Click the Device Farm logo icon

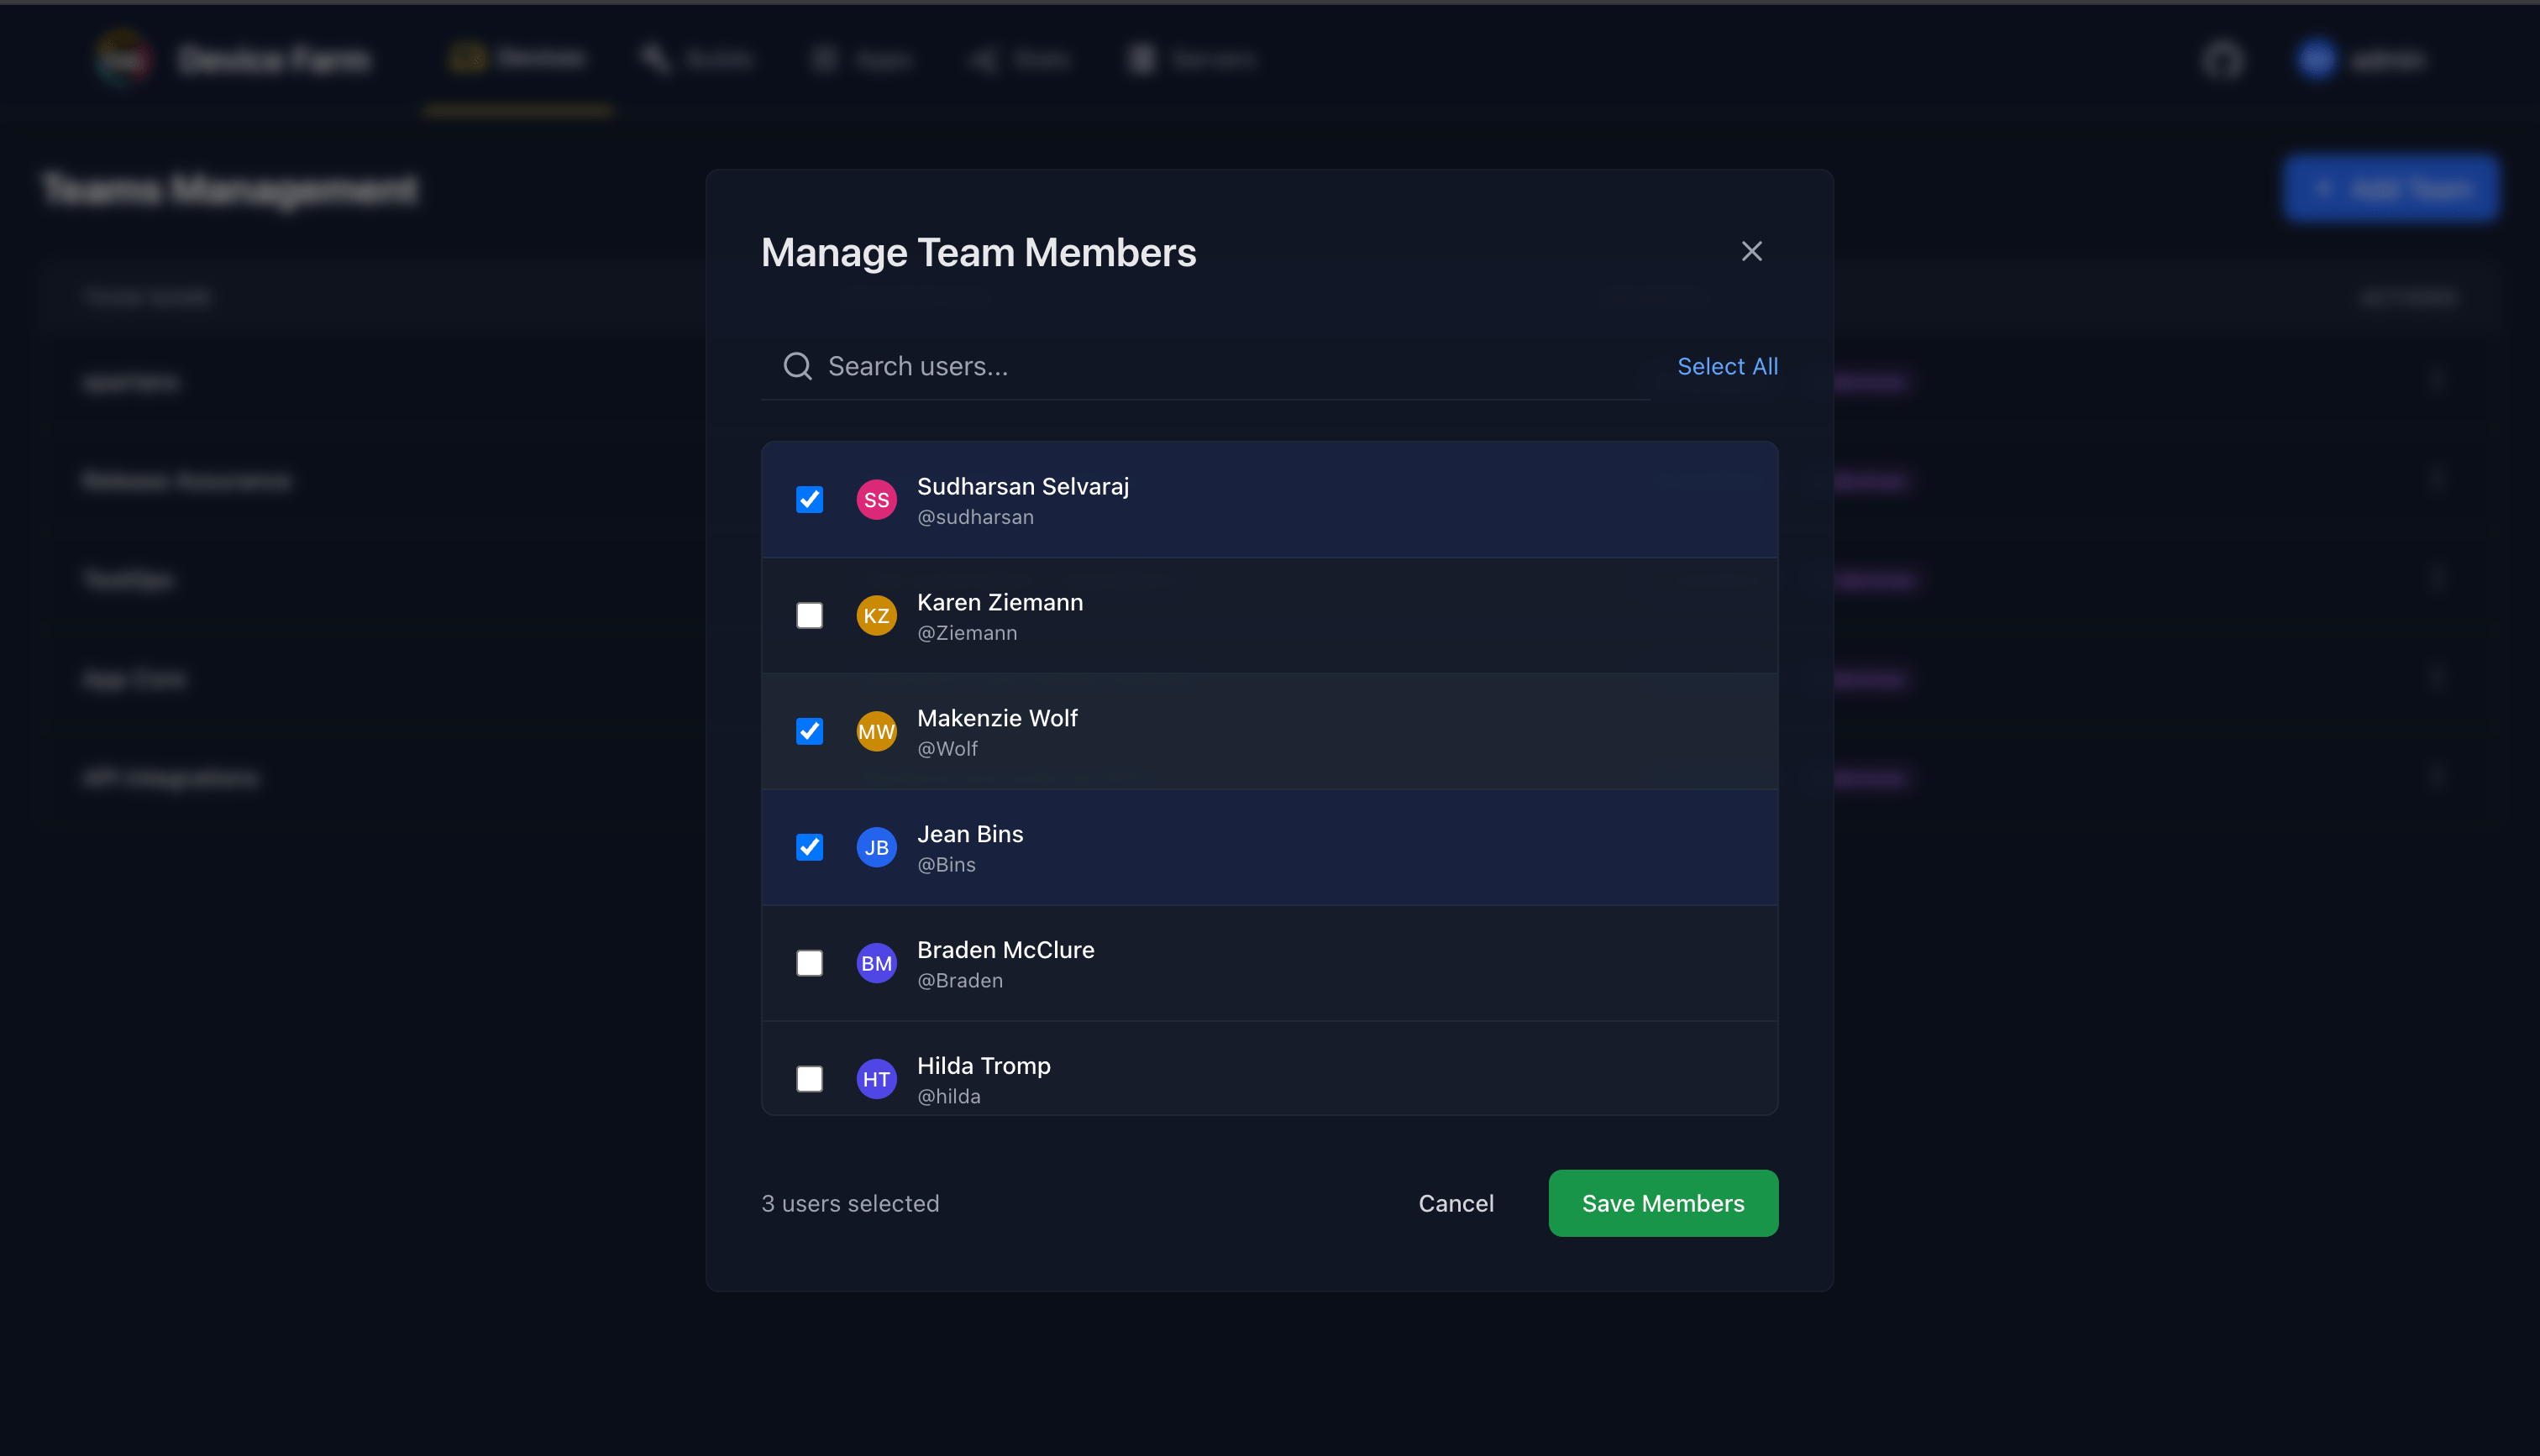[x=123, y=58]
